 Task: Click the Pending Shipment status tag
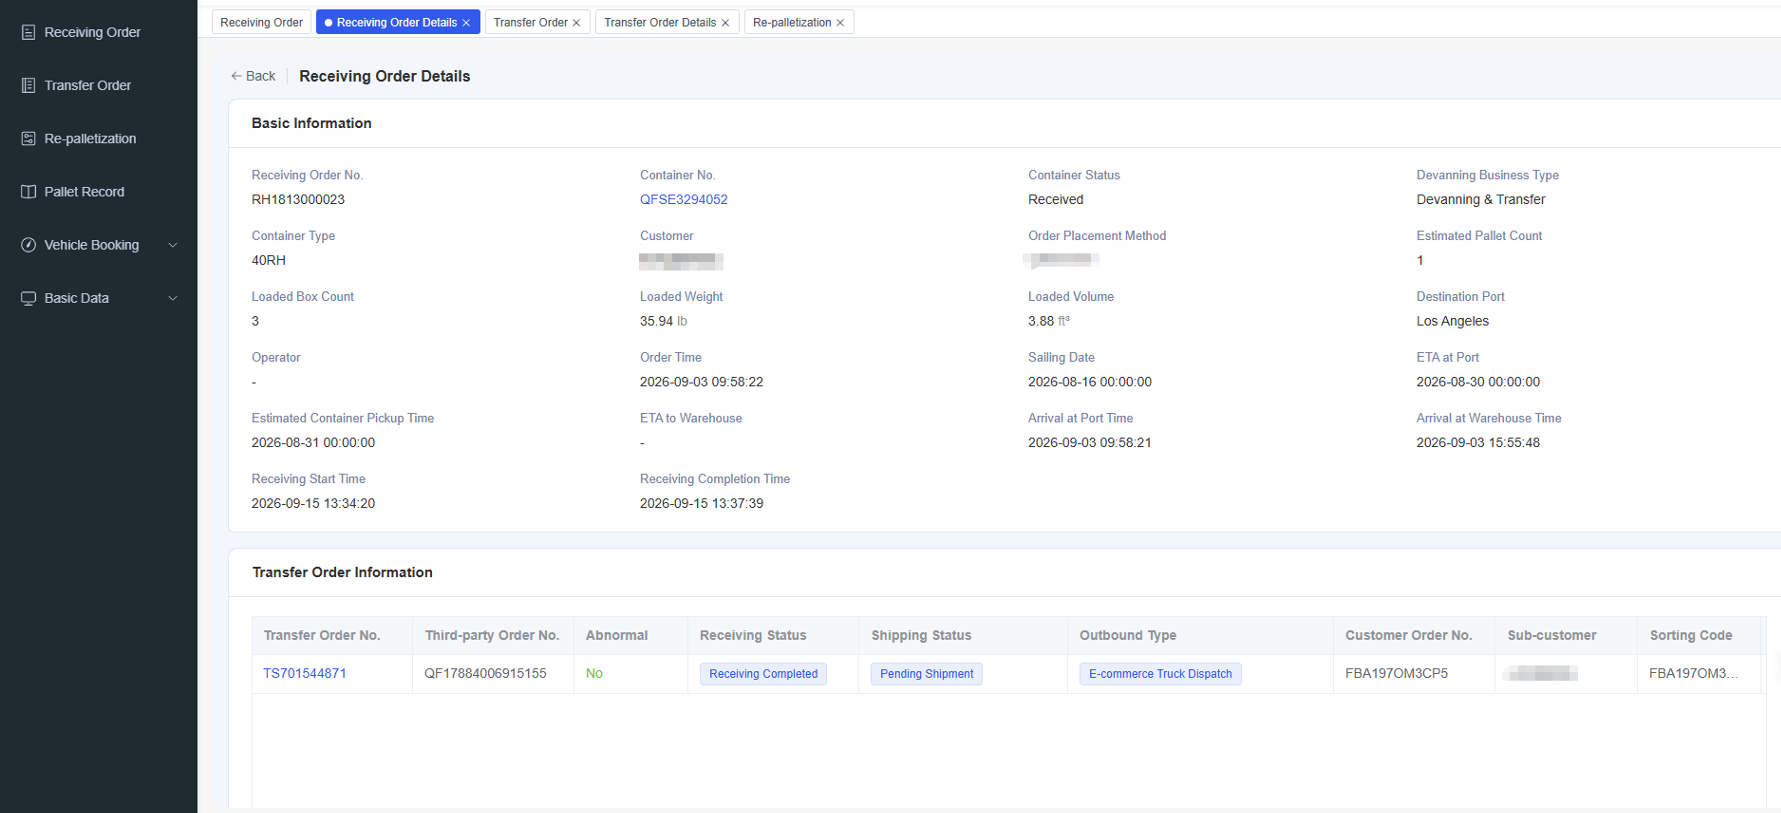[926, 674]
